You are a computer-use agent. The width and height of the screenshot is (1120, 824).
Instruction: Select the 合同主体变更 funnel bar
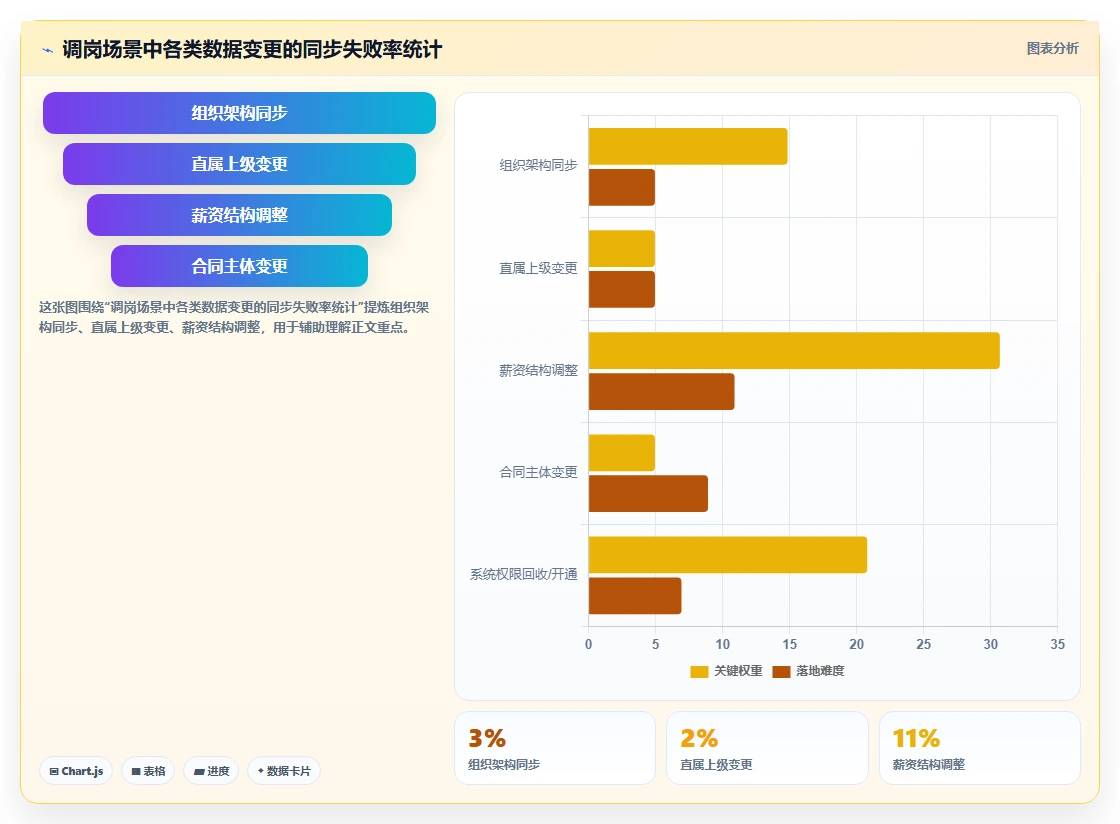pyautogui.click(x=239, y=266)
